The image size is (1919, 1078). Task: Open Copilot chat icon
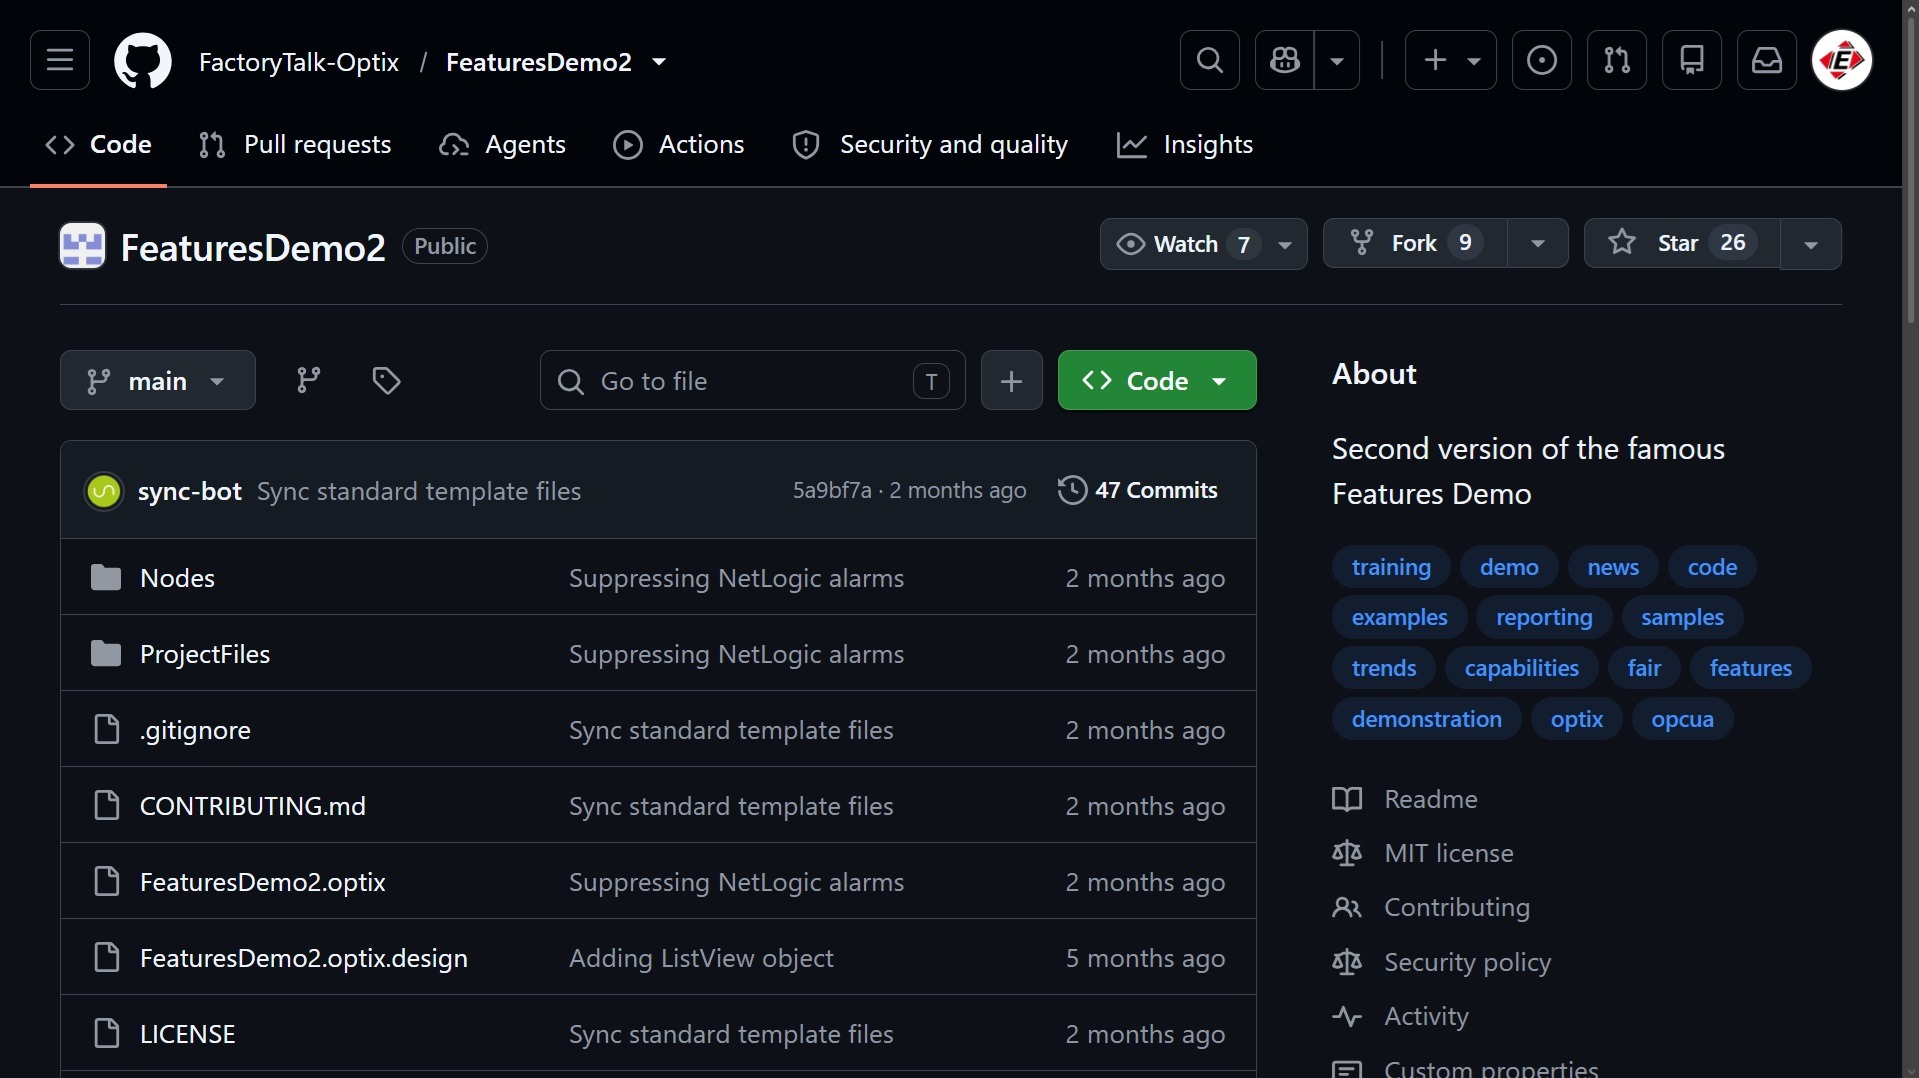click(x=1285, y=61)
